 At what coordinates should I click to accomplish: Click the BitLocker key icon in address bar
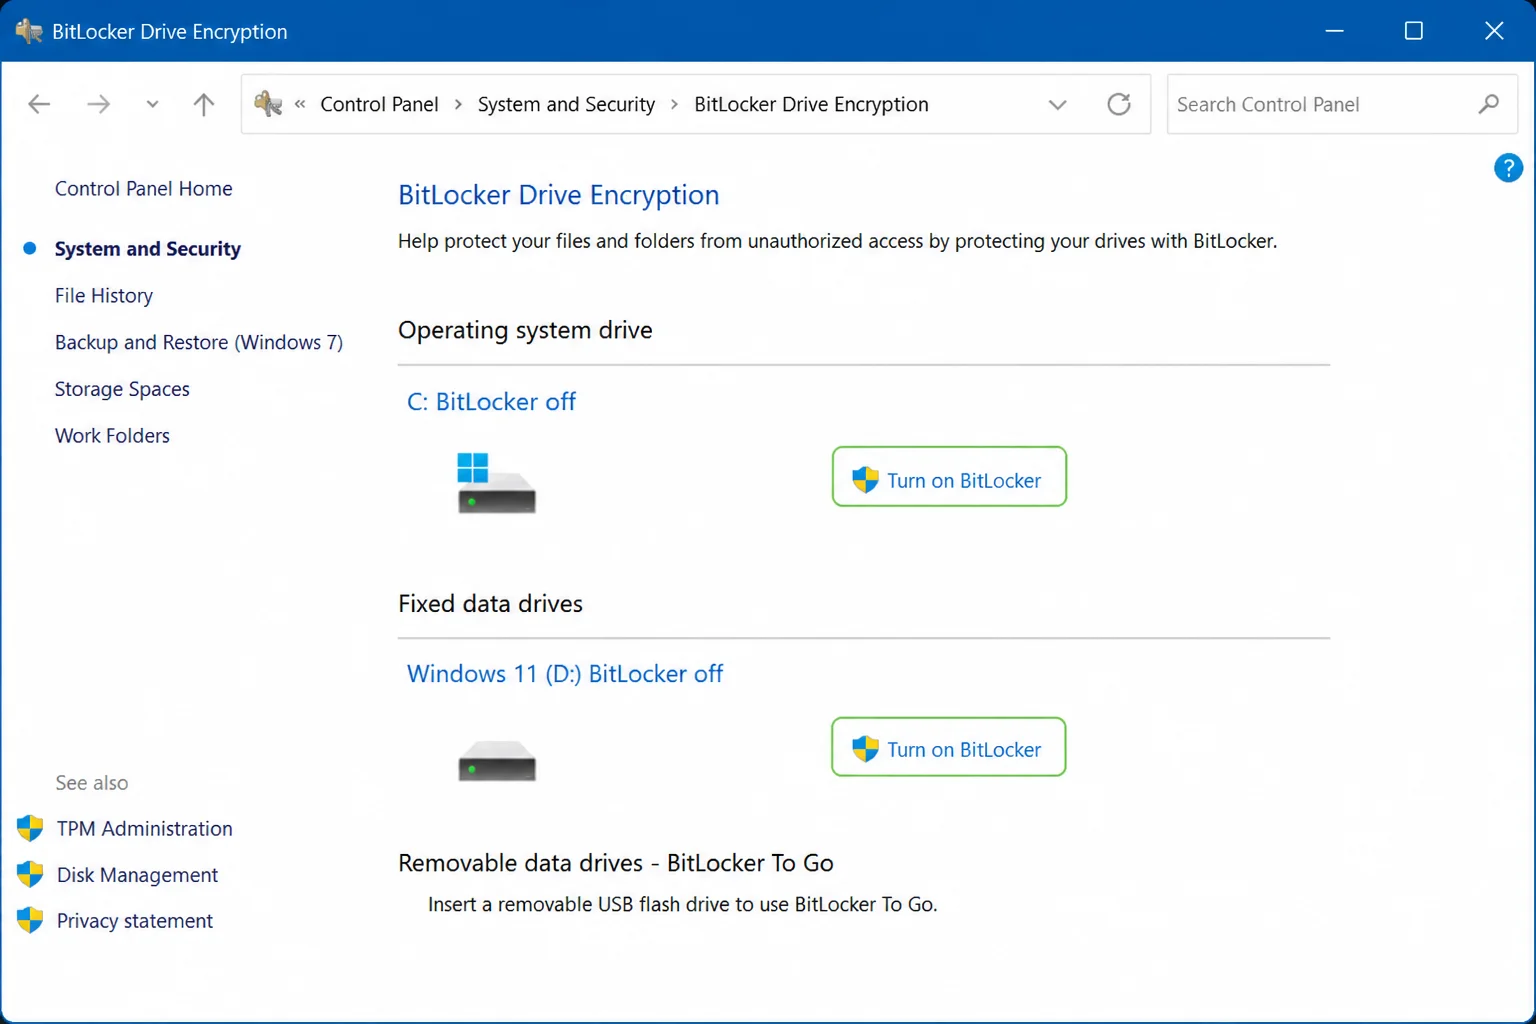pyautogui.click(x=268, y=104)
